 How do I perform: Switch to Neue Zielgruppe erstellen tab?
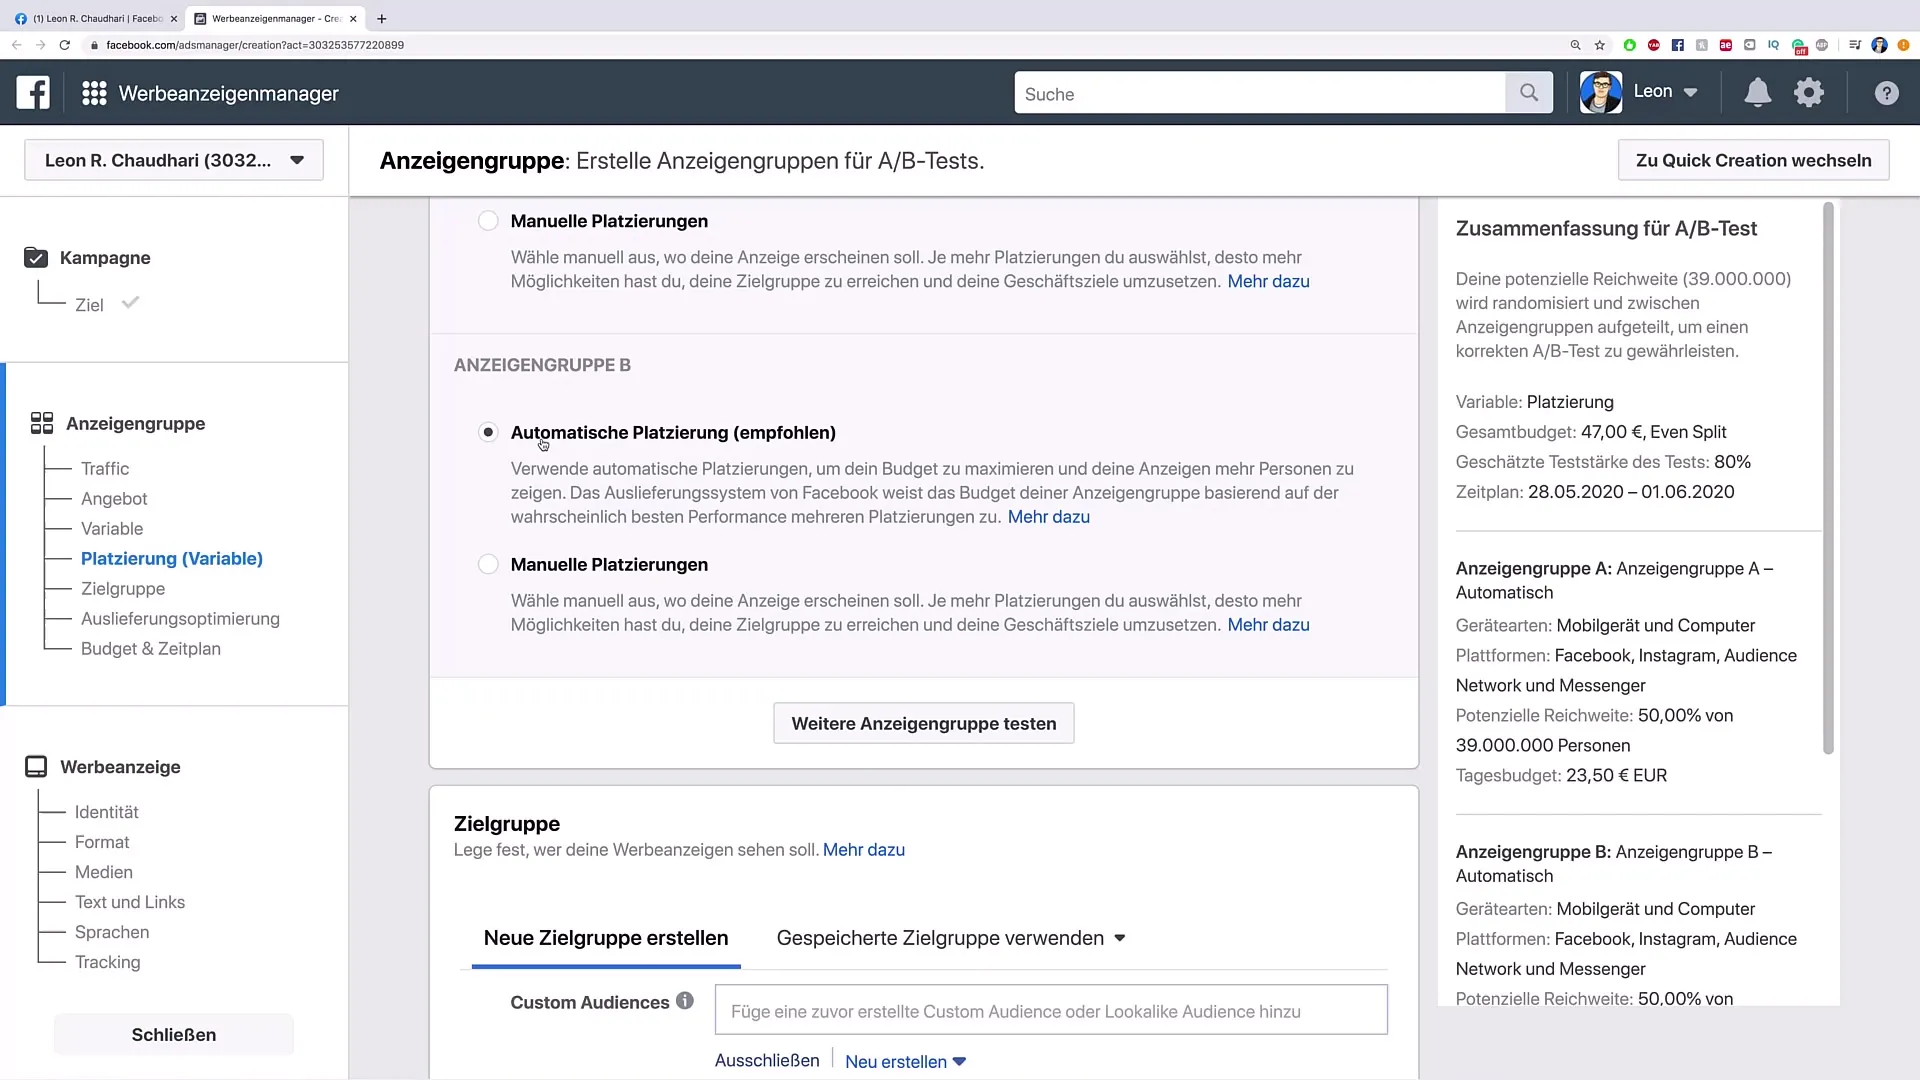click(x=606, y=938)
